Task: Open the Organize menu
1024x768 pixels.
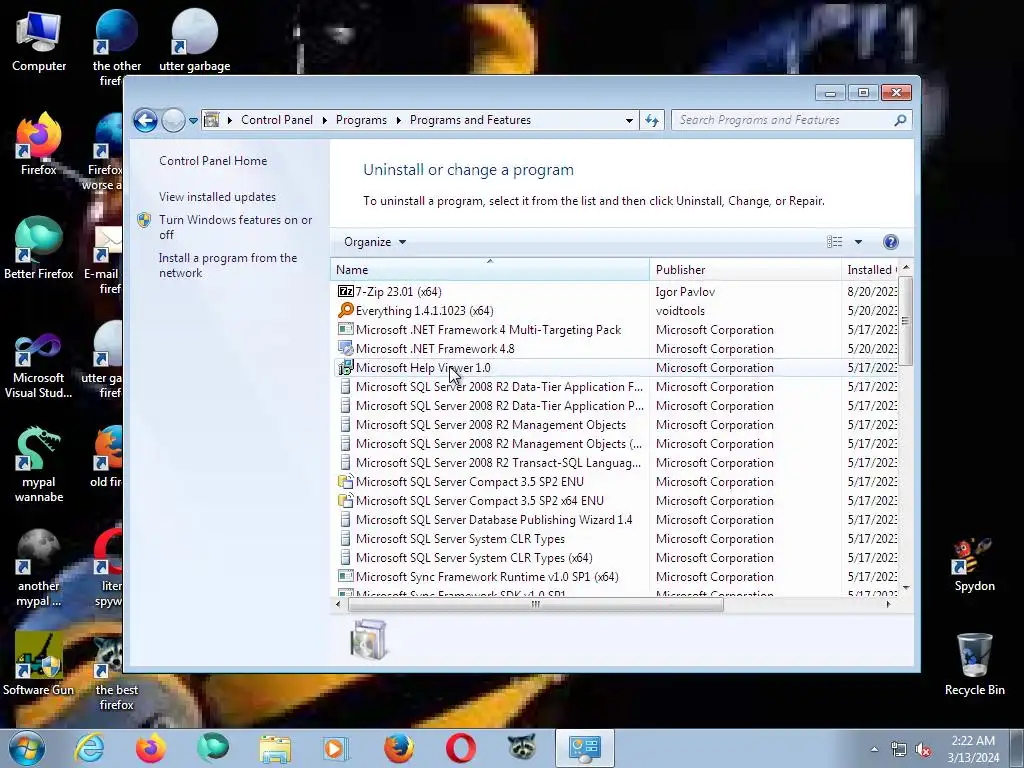Action: pyautogui.click(x=375, y=242)
